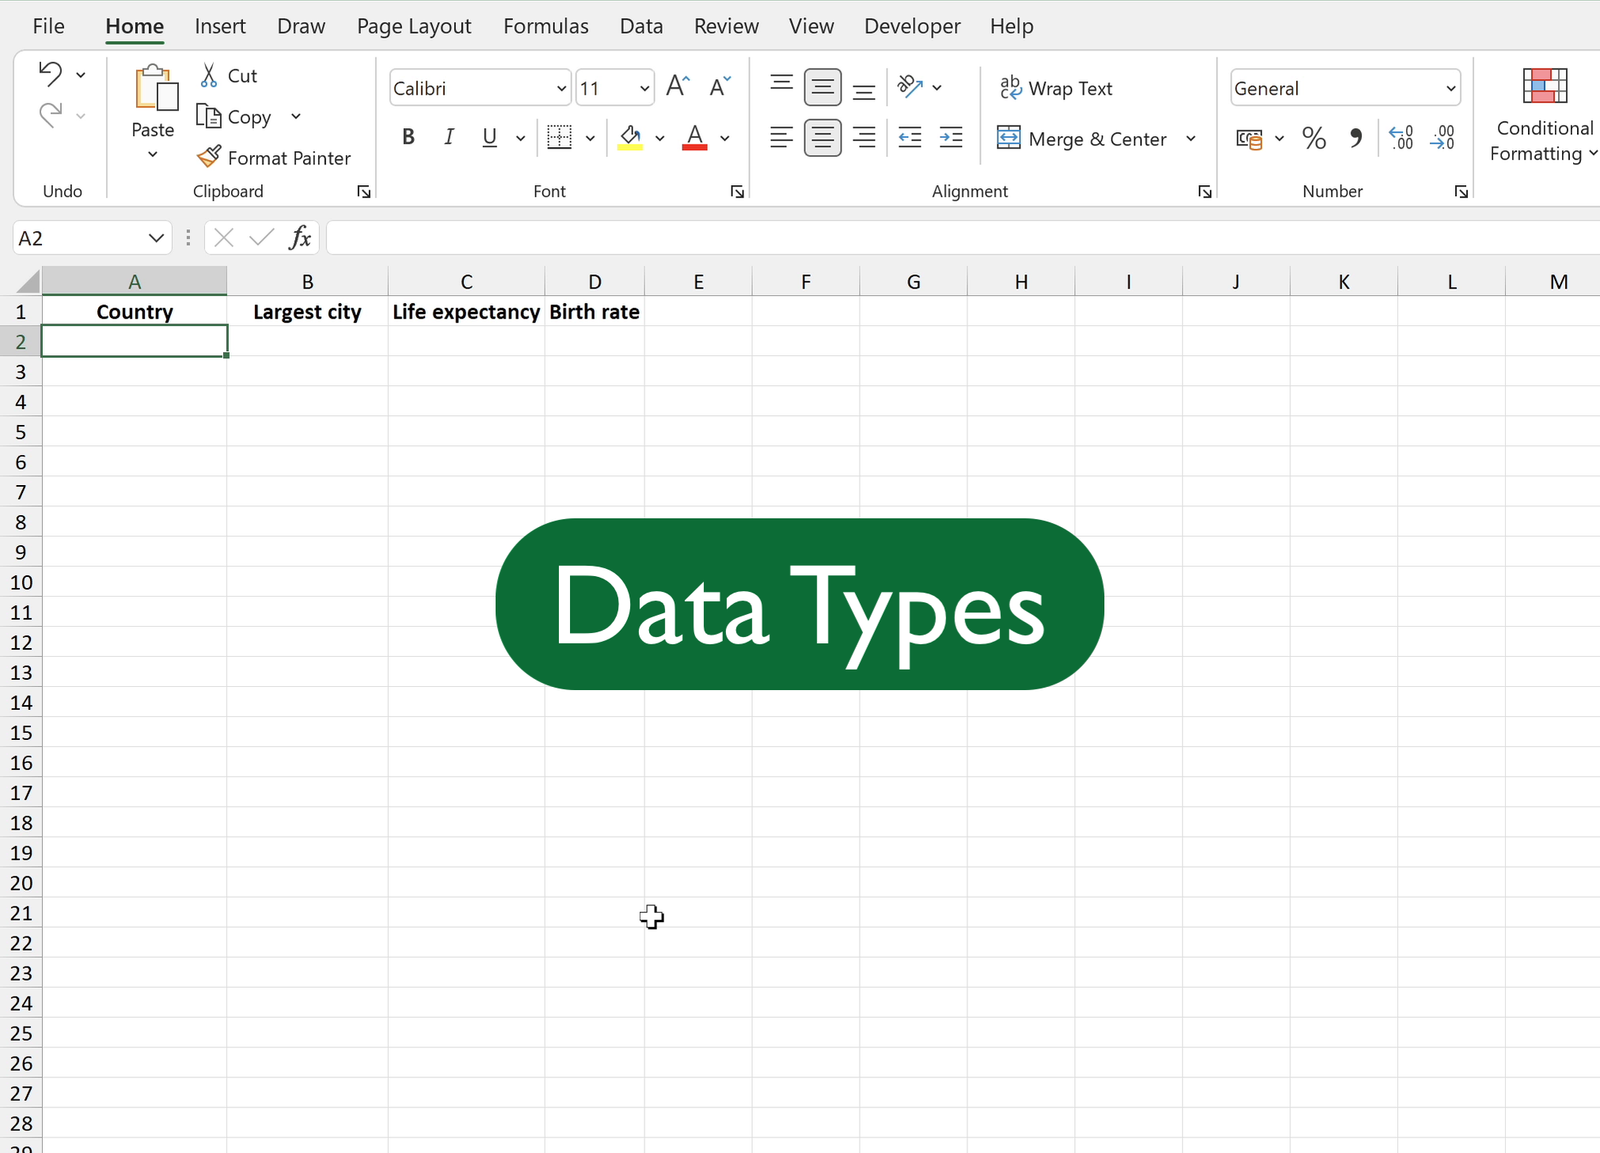Click the Increase Font Size icon
This screenshot has width=1600, height=1153.
pos(677,87)
